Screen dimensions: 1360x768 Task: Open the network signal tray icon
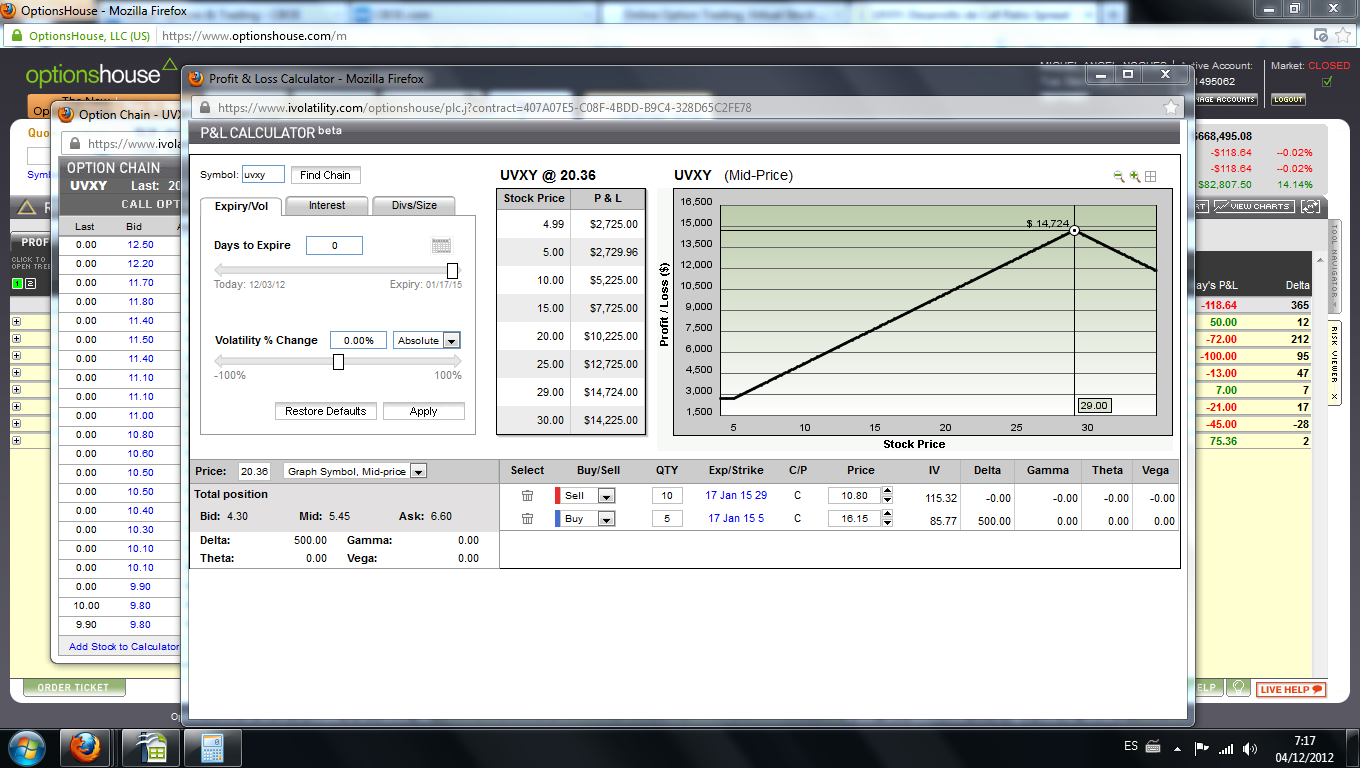pyautogui.click(x=1225, y=748)
